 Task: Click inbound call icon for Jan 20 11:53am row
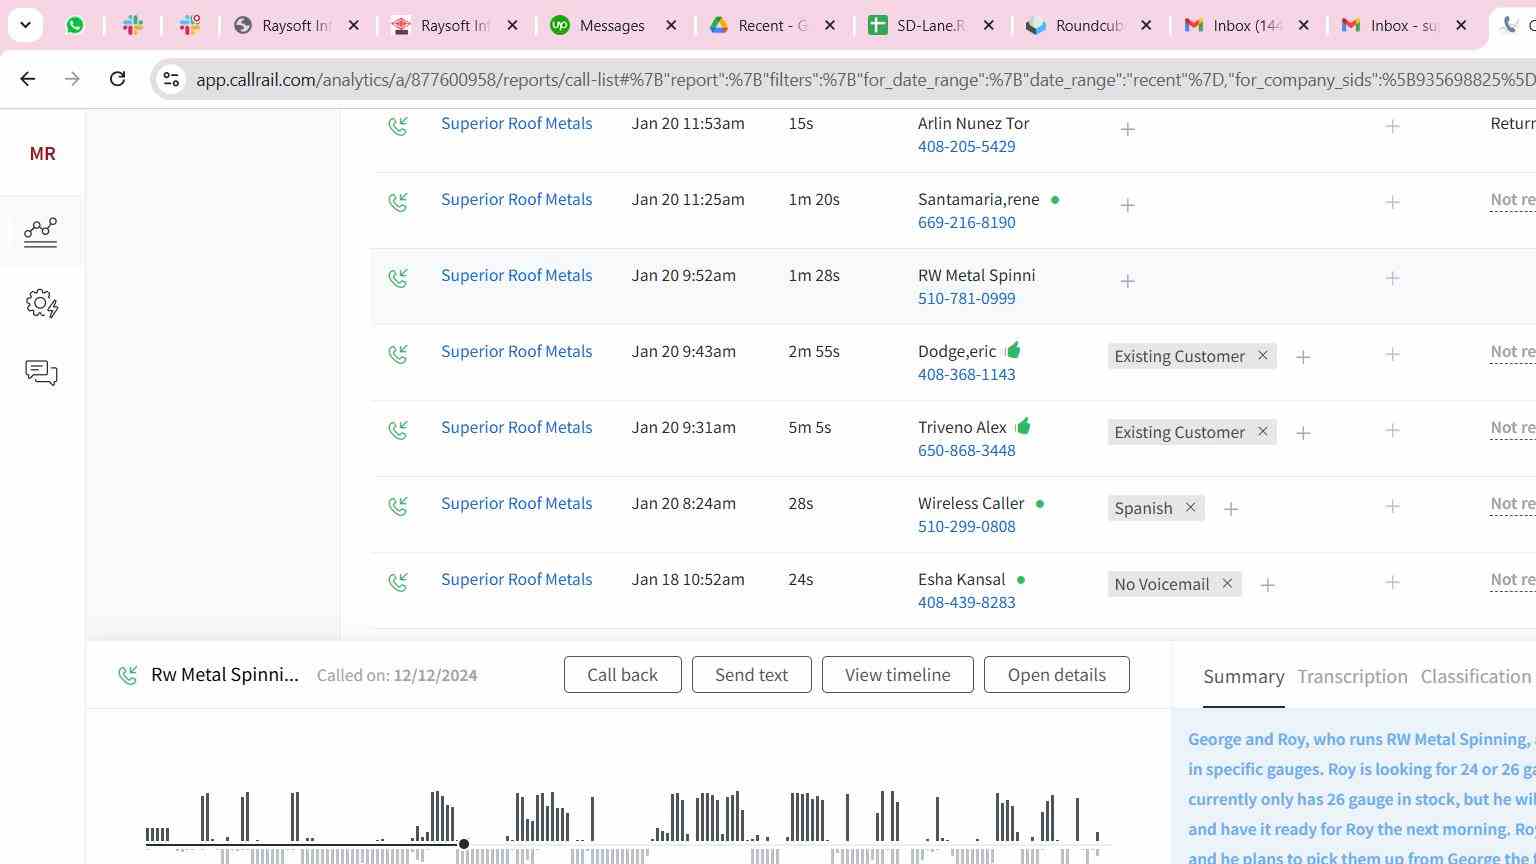(x=398, y=126)
